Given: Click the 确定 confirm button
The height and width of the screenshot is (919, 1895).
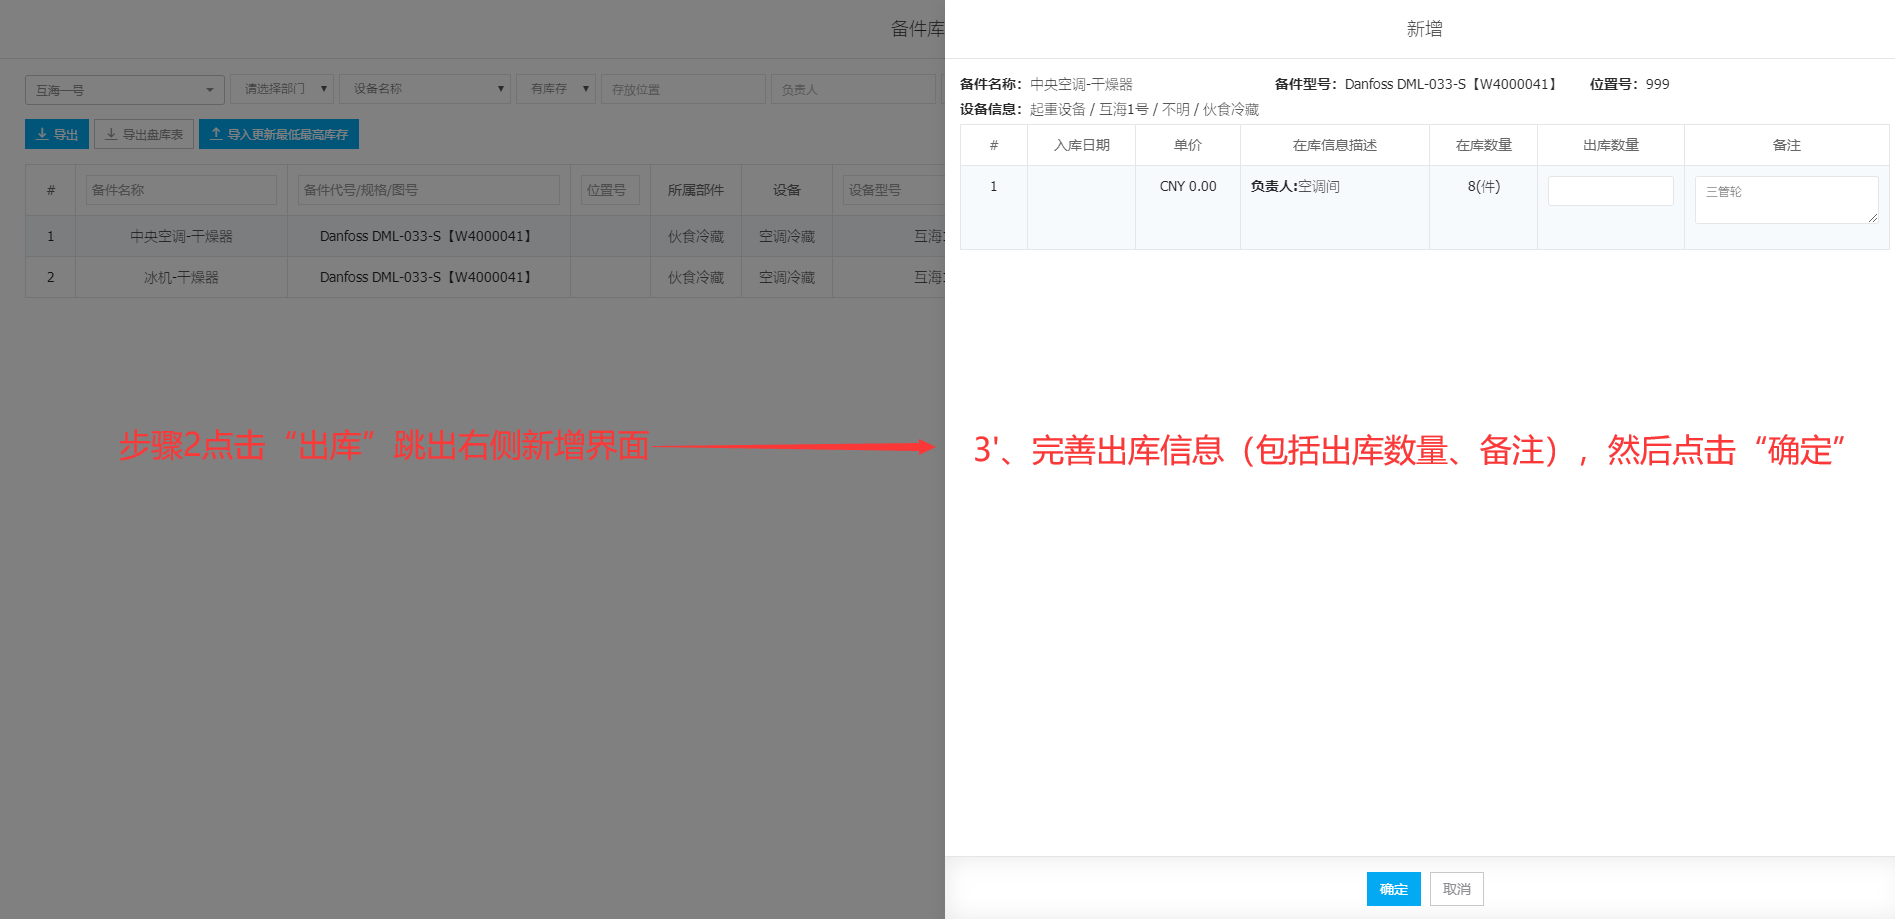Looking at the screenshot, I should pyautogui.click(x=1393, y=889).
